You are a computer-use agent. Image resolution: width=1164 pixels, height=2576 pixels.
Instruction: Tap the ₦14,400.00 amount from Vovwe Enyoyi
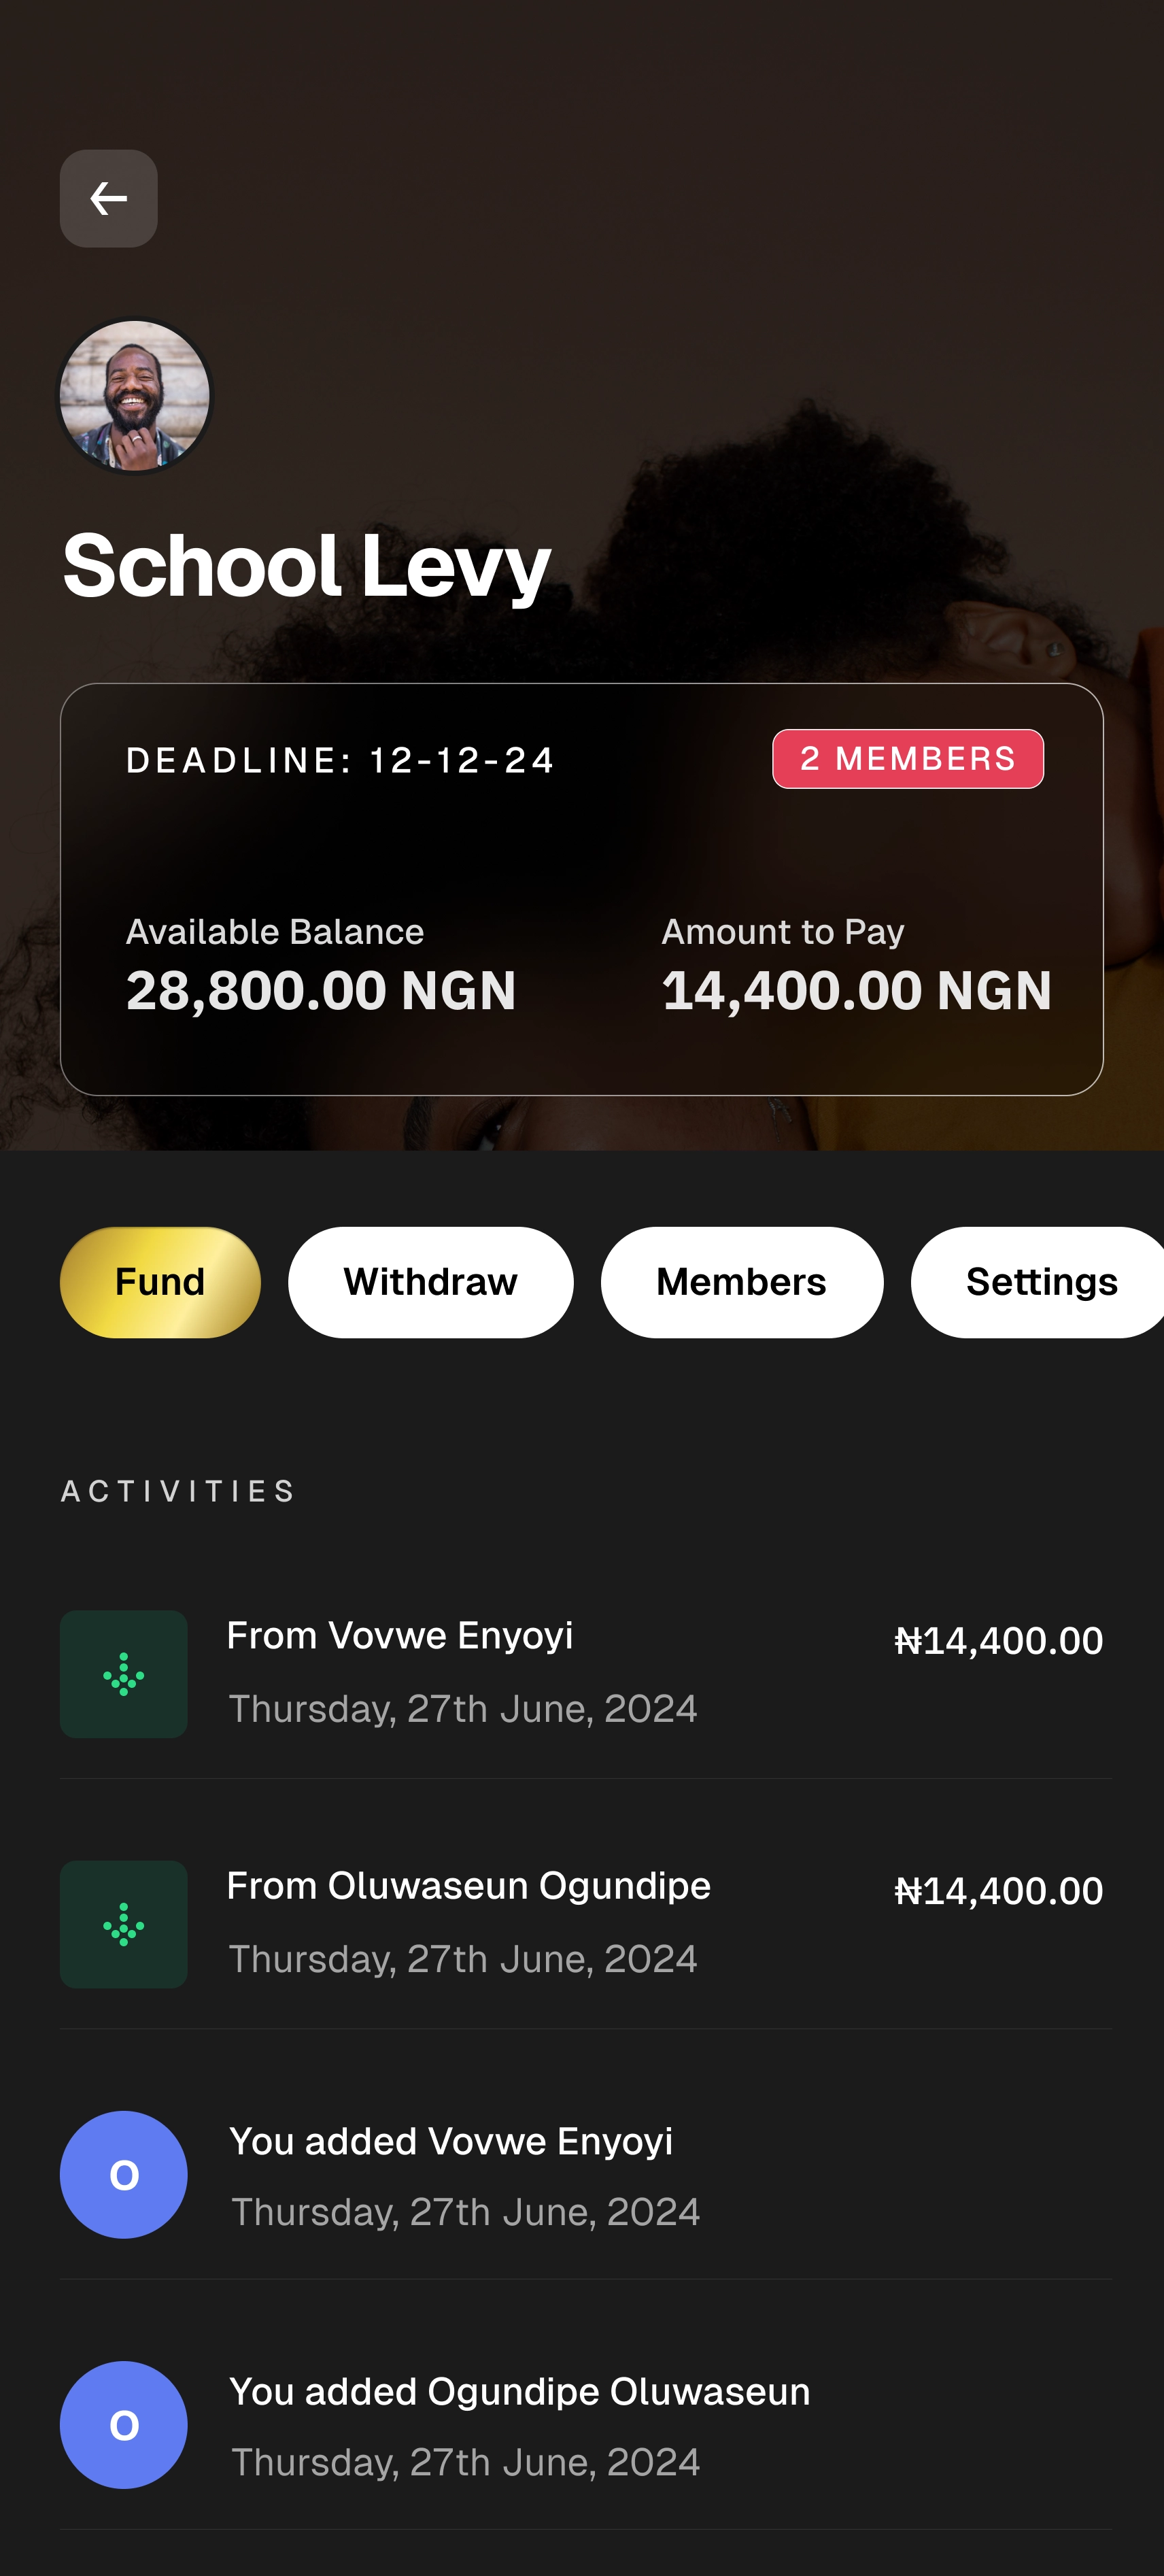[x=998, y=1640]
